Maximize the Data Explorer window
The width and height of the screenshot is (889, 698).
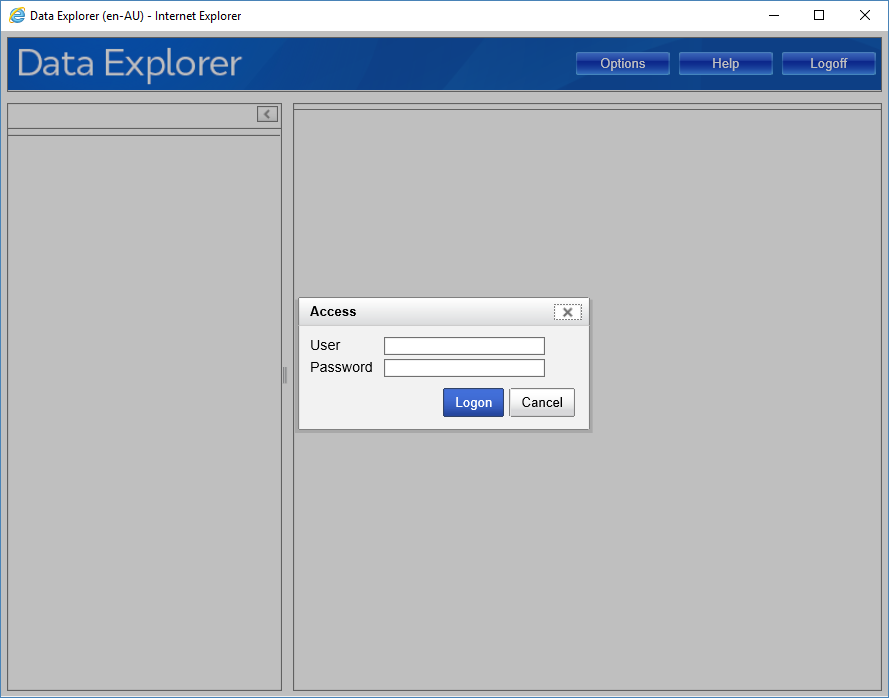pyautogui.click(x=819, y=16)
